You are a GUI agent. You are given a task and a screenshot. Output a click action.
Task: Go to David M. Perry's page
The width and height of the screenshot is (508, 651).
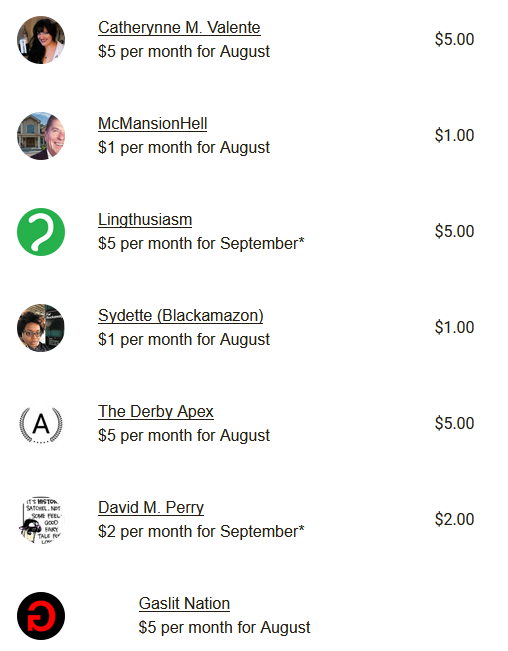coord(151,508)
